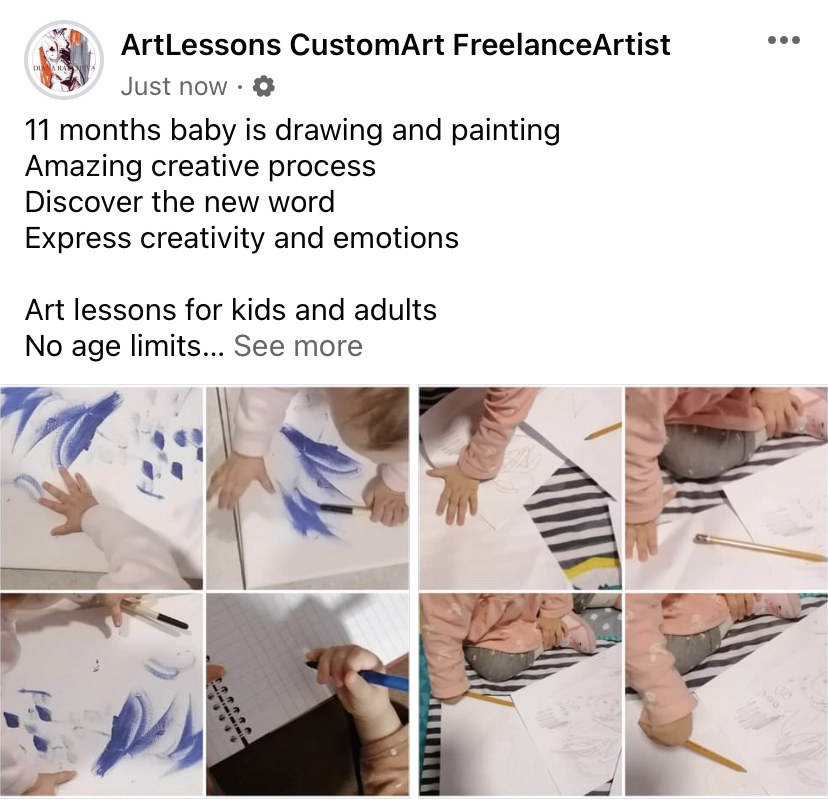The height and width of the screenshot is (803, 828).
Task: Click the audience settings gear icon
Action: point(264,87)
